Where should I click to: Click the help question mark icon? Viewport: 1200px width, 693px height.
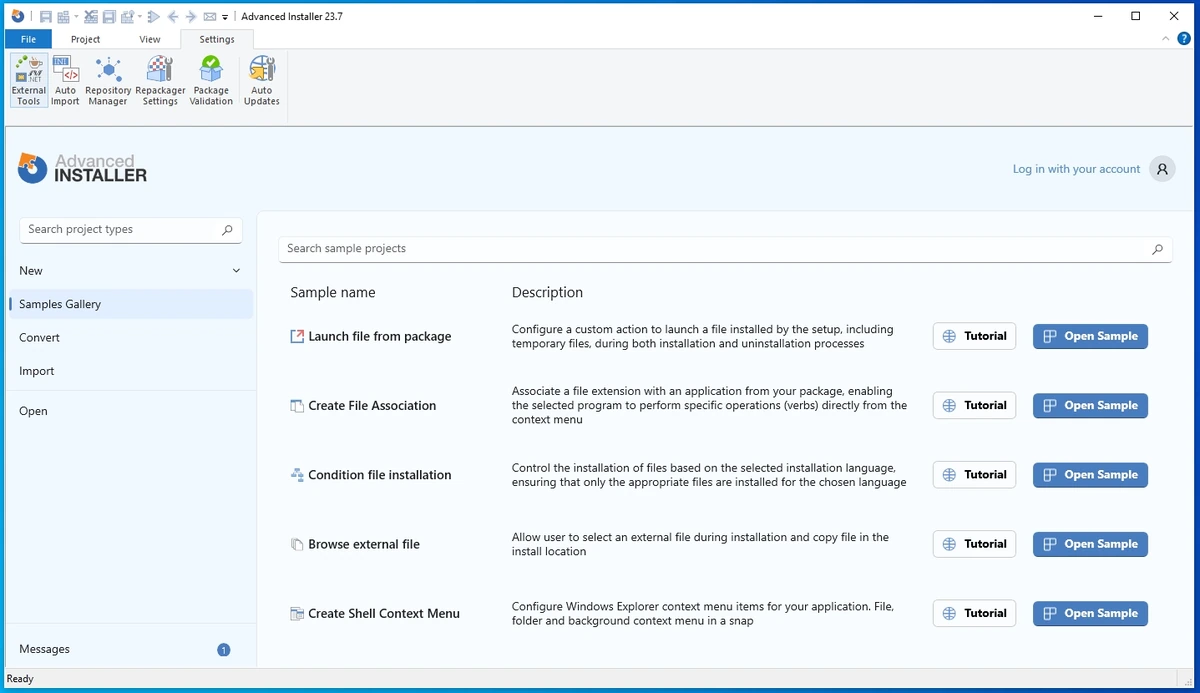point(1184,39)
